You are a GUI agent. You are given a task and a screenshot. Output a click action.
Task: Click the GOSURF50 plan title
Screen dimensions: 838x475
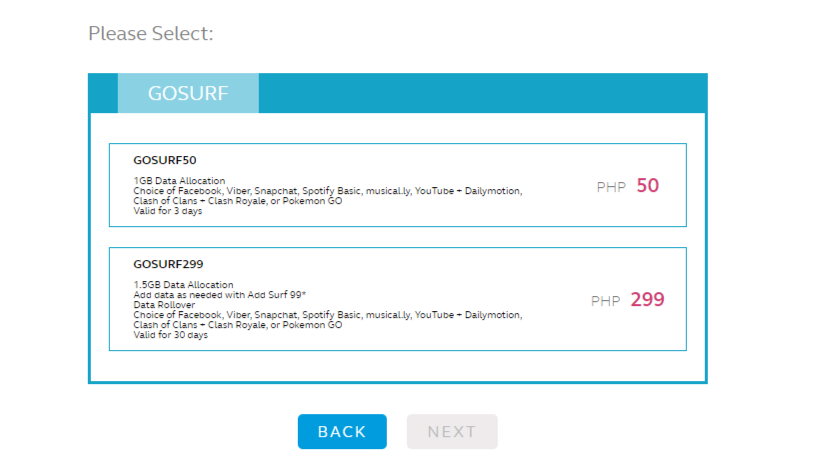coord(165,160)
